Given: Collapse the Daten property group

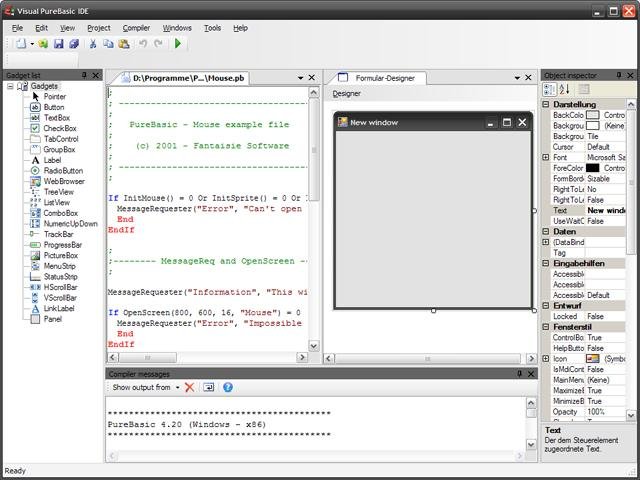Looking at the screenshot, I should [546, 231].
